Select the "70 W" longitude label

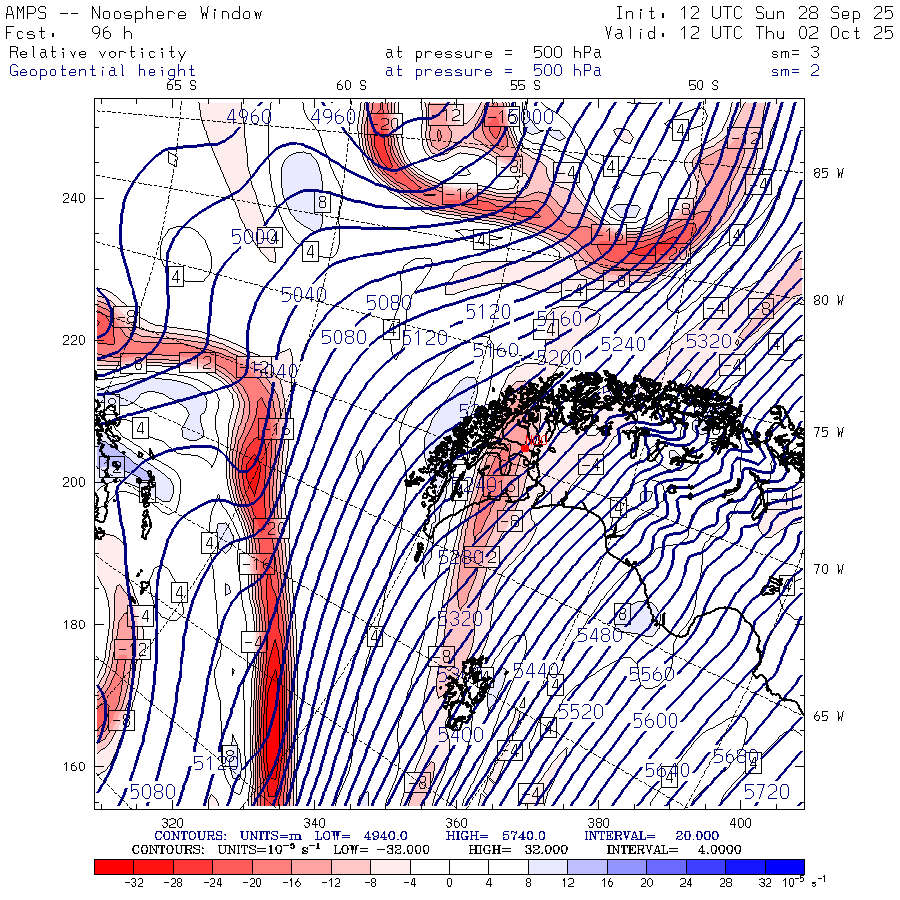click(828, 569)
